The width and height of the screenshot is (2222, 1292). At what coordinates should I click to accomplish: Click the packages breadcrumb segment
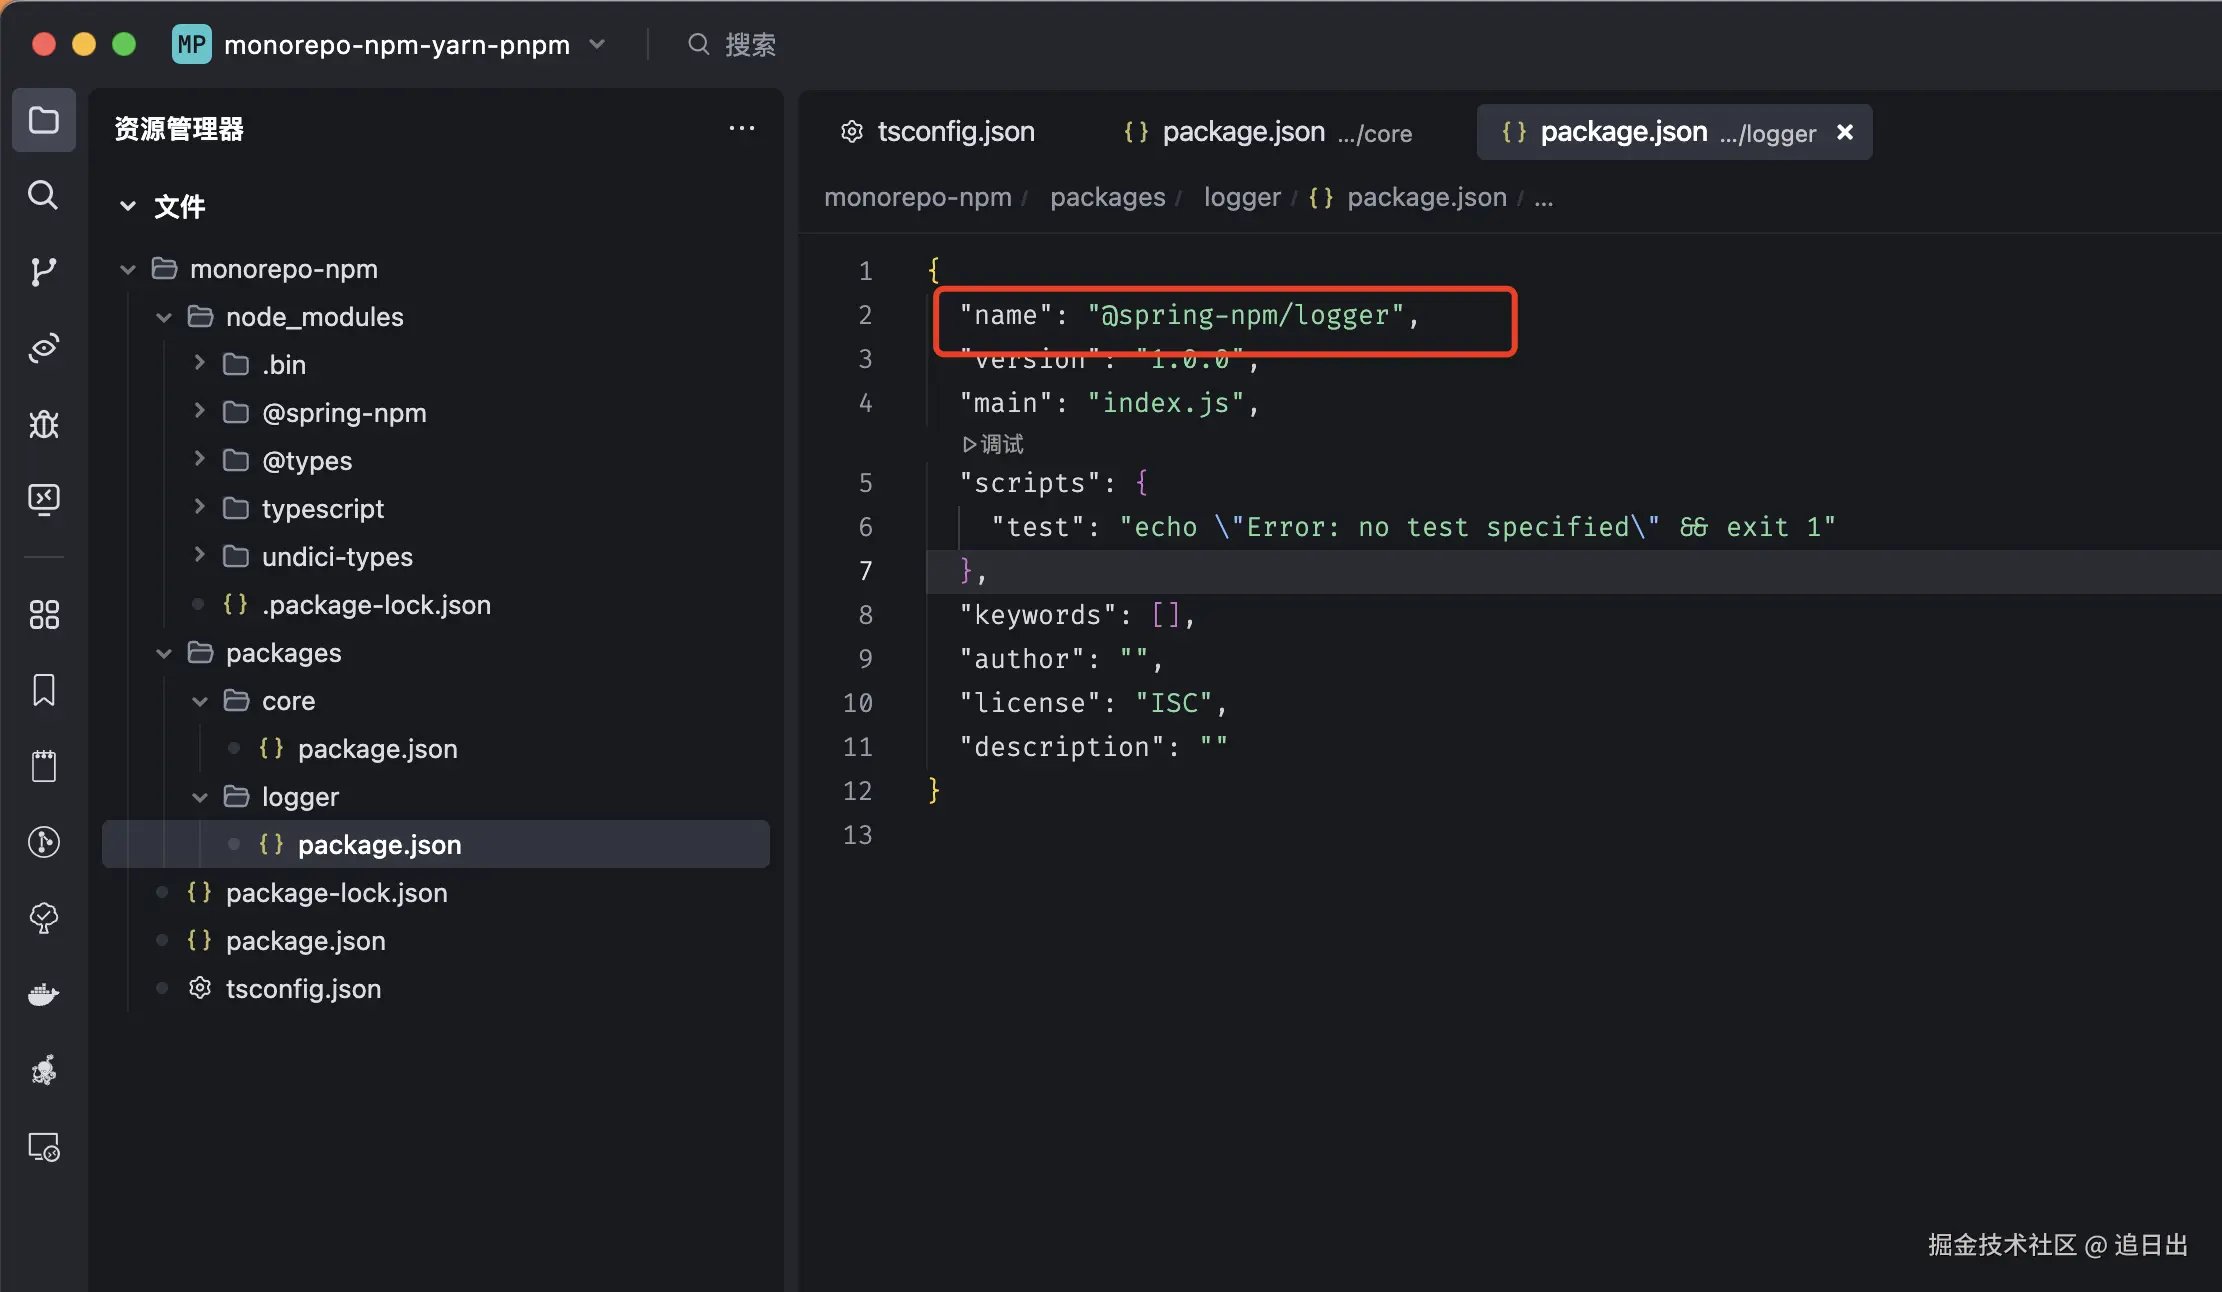pyautogui.click(x=1107, y=197)
